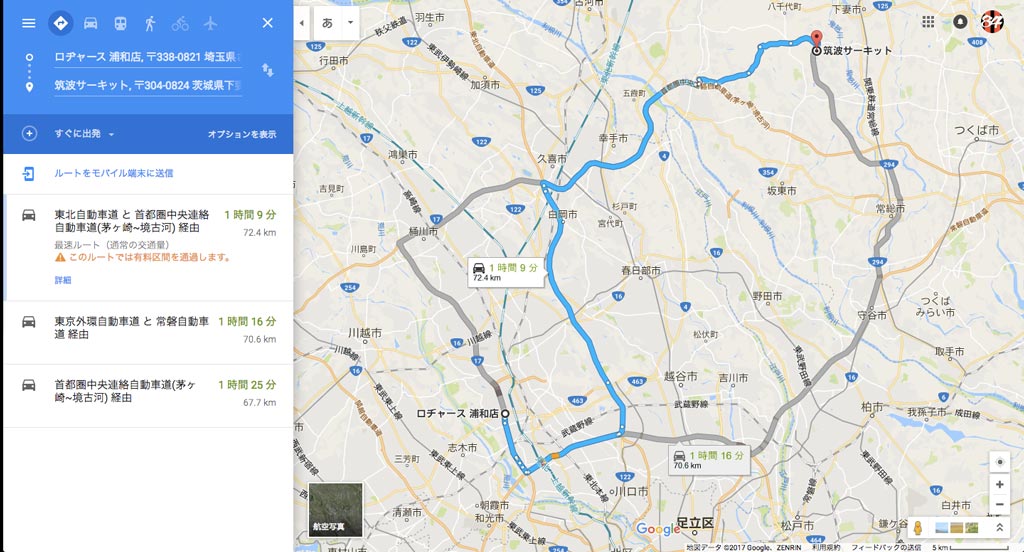Screen dimensions: 1024x552
Task: Open the すぐに出発 departure time dropdown
Action: point(84,134)
